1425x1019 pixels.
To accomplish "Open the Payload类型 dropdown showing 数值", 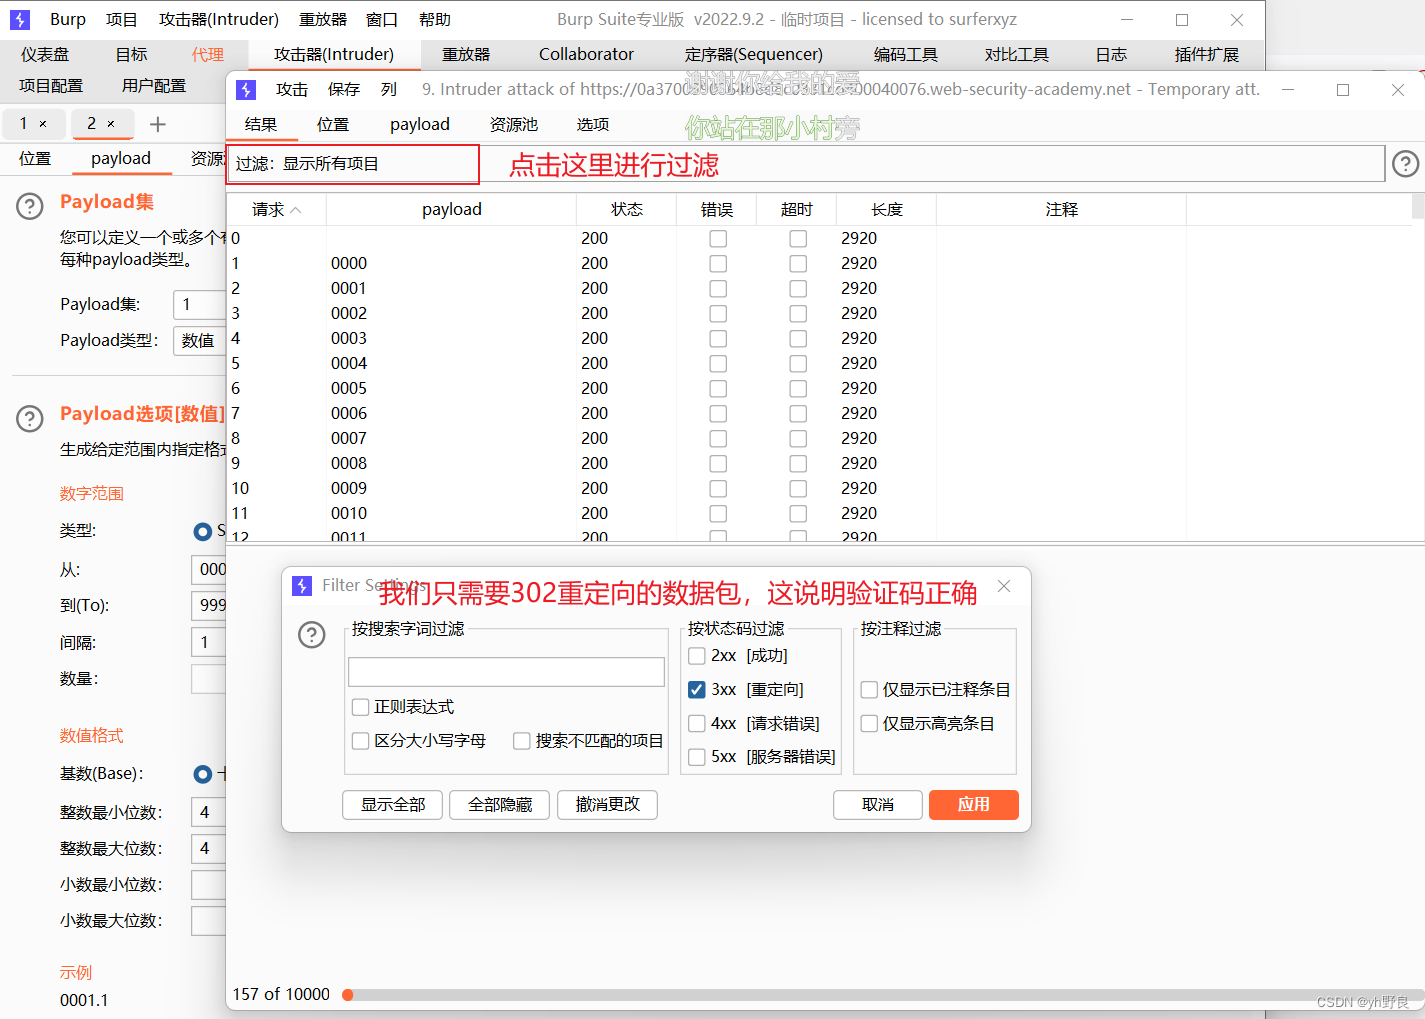I will (200, 341).
